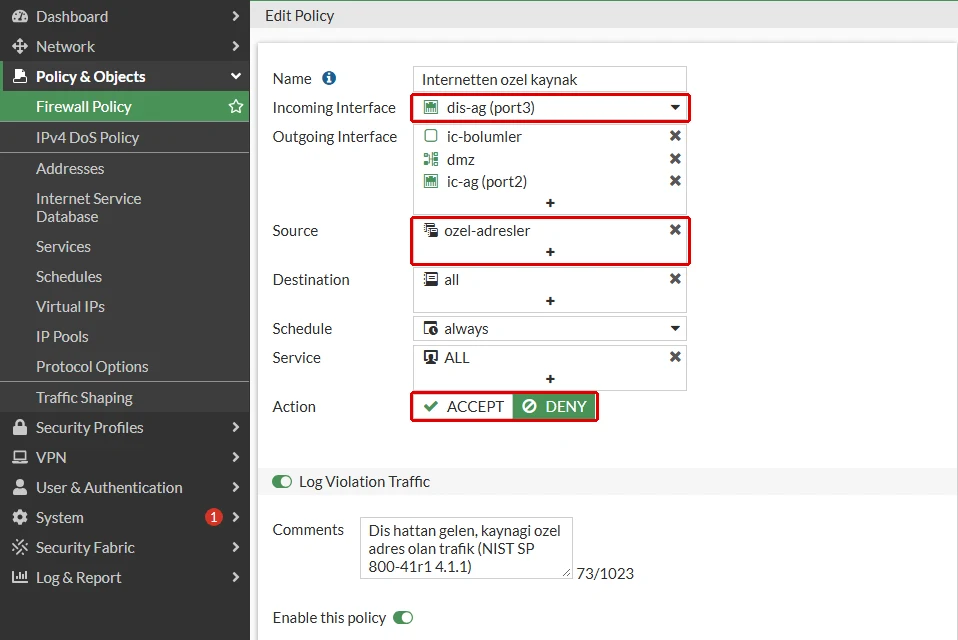Expand the System menu chevron

[236, 517]
